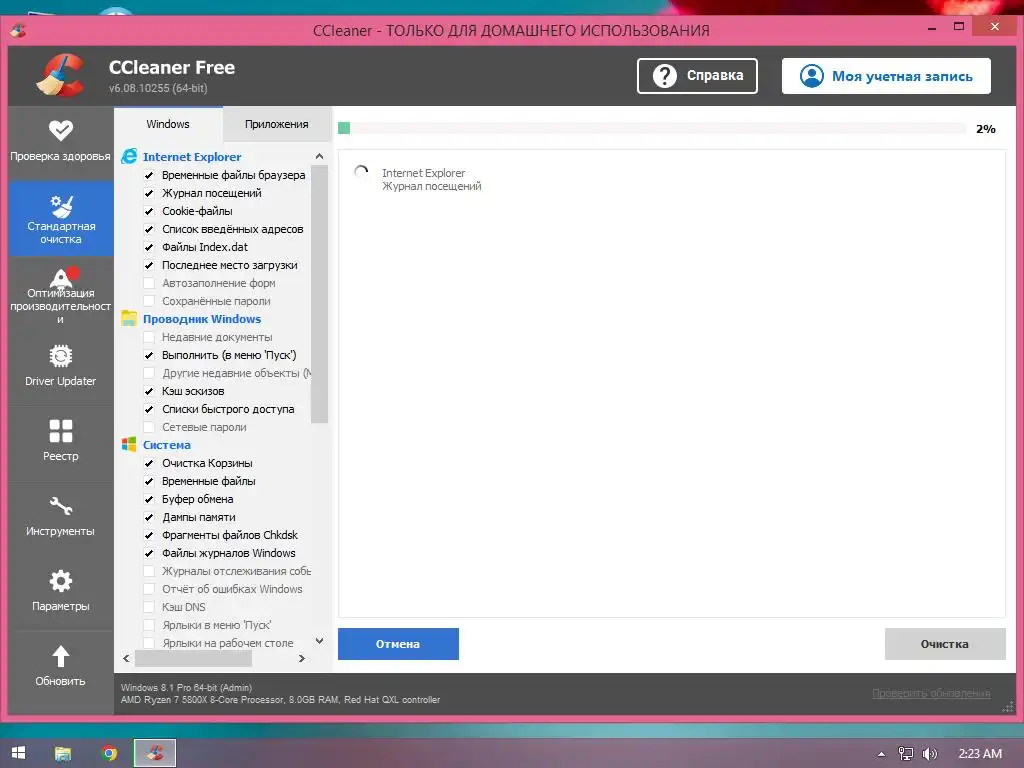Enable Автозаполнение форм checkbox
The image size is (1024, 768).
pos(149,283)
